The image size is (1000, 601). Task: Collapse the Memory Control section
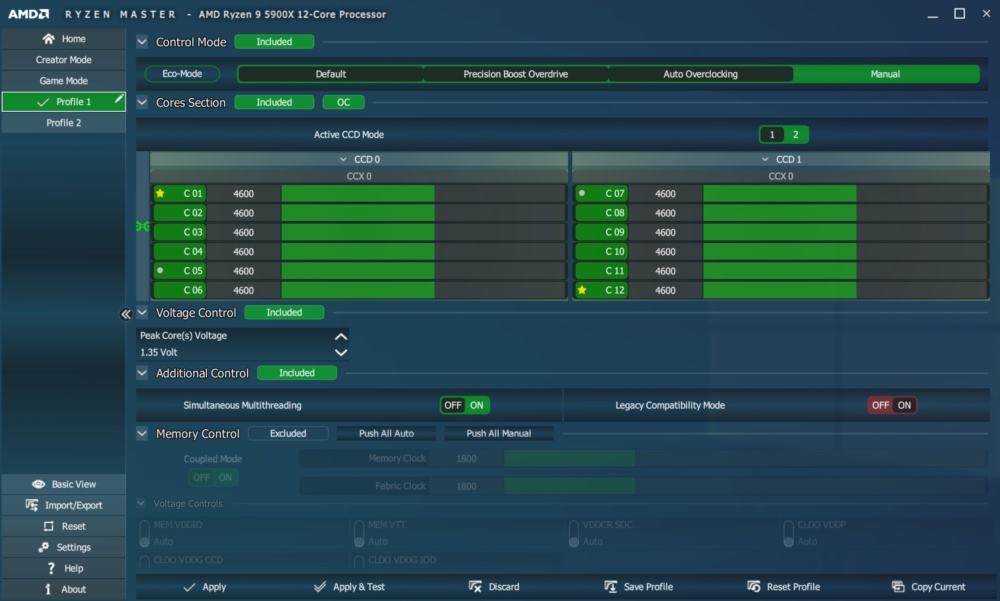coord(142,433)
